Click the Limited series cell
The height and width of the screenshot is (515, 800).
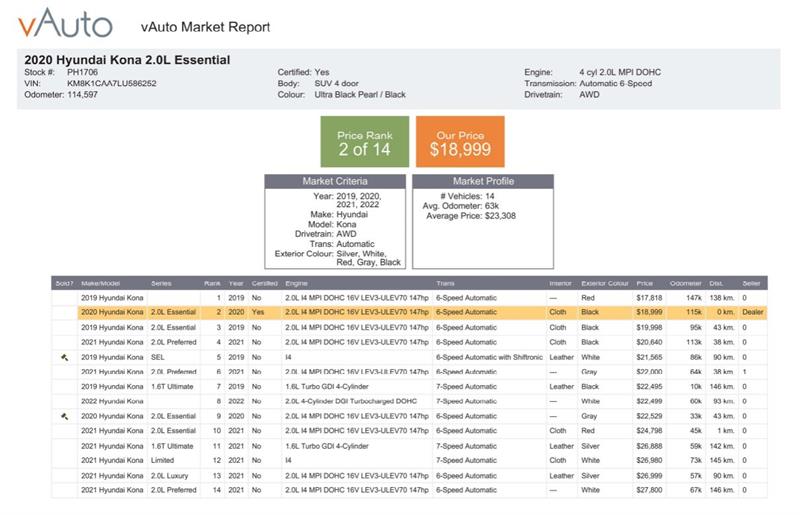coord(162,460)
